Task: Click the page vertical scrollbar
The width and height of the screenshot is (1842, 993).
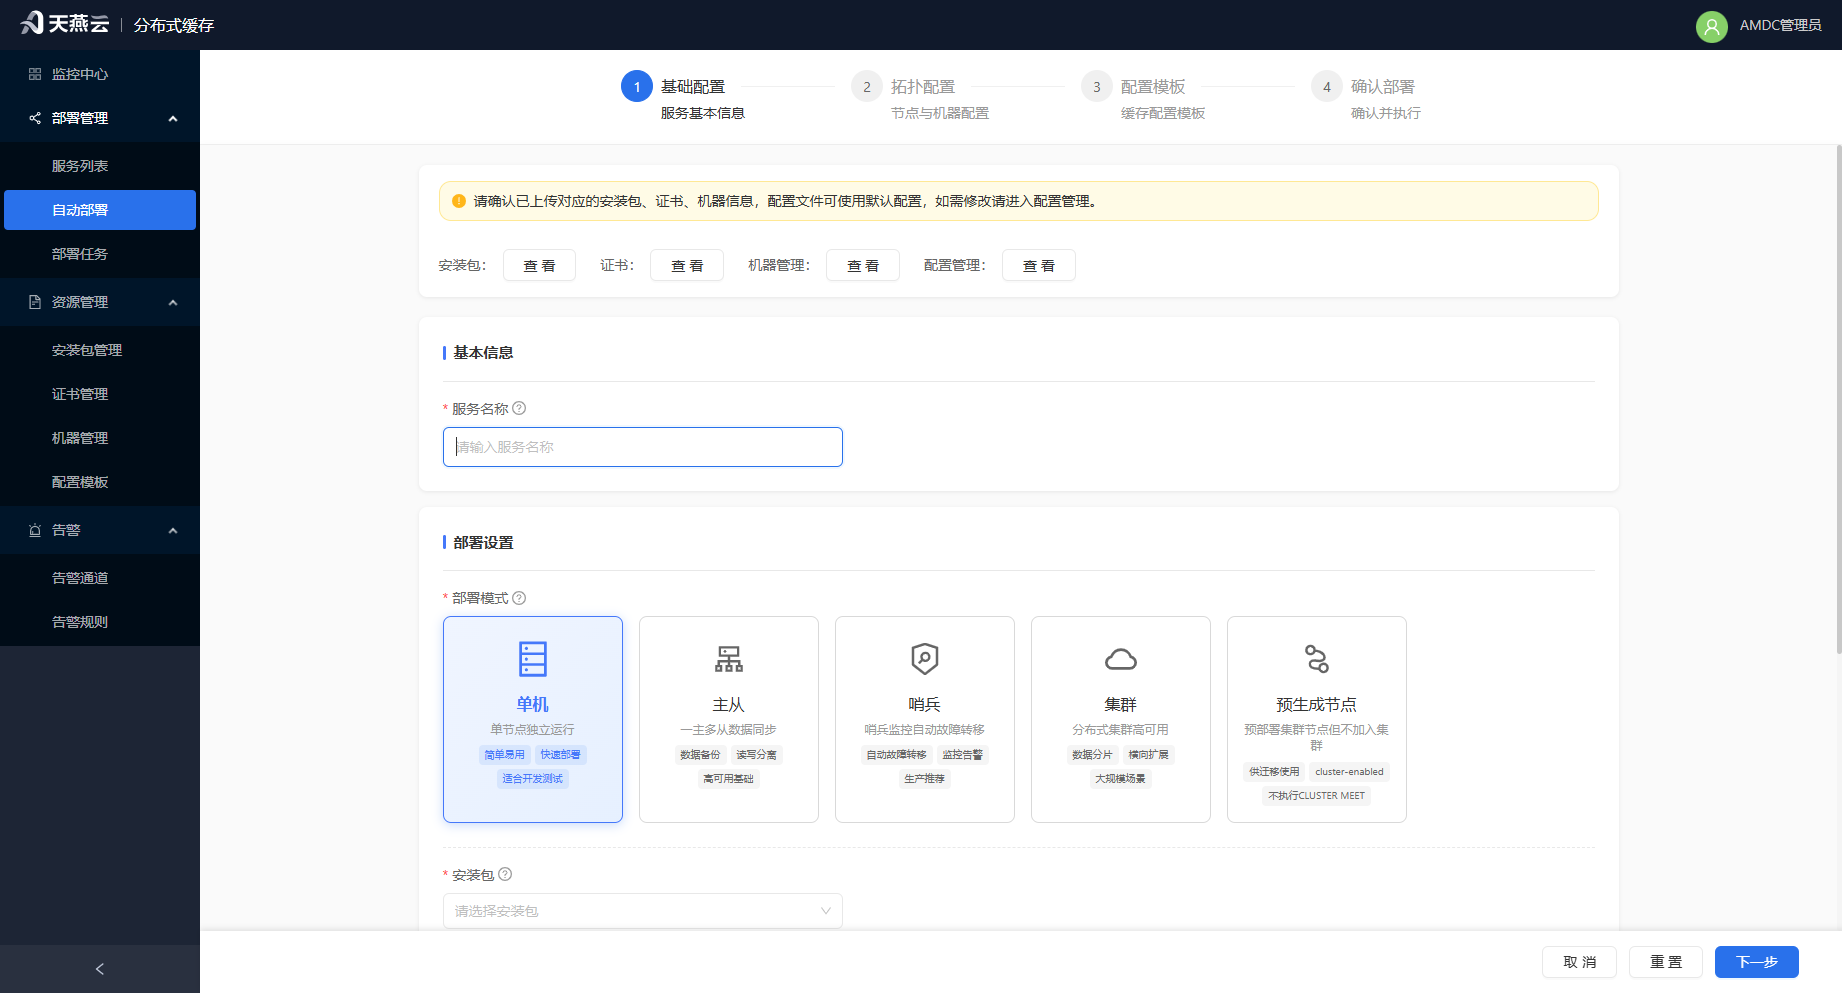Action: [1838, 400]
